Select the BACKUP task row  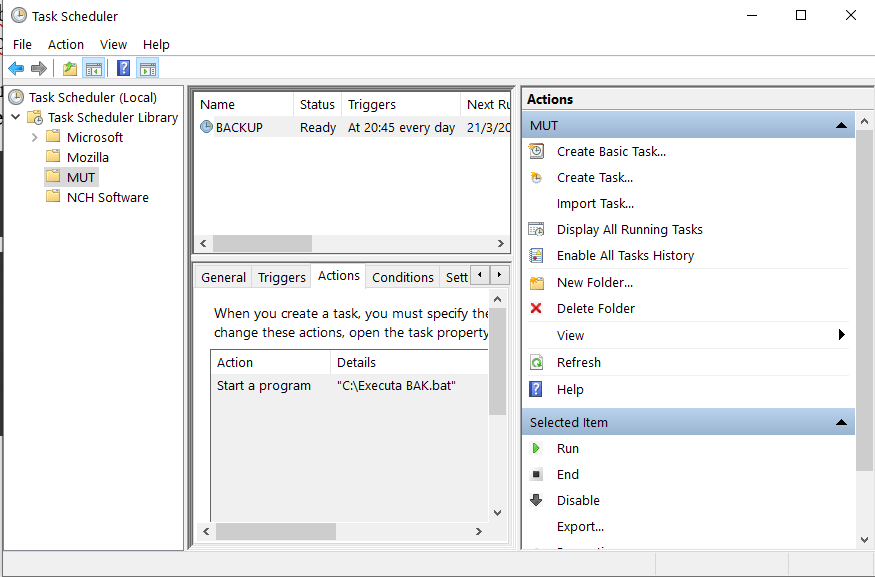(x=240, y=127)
